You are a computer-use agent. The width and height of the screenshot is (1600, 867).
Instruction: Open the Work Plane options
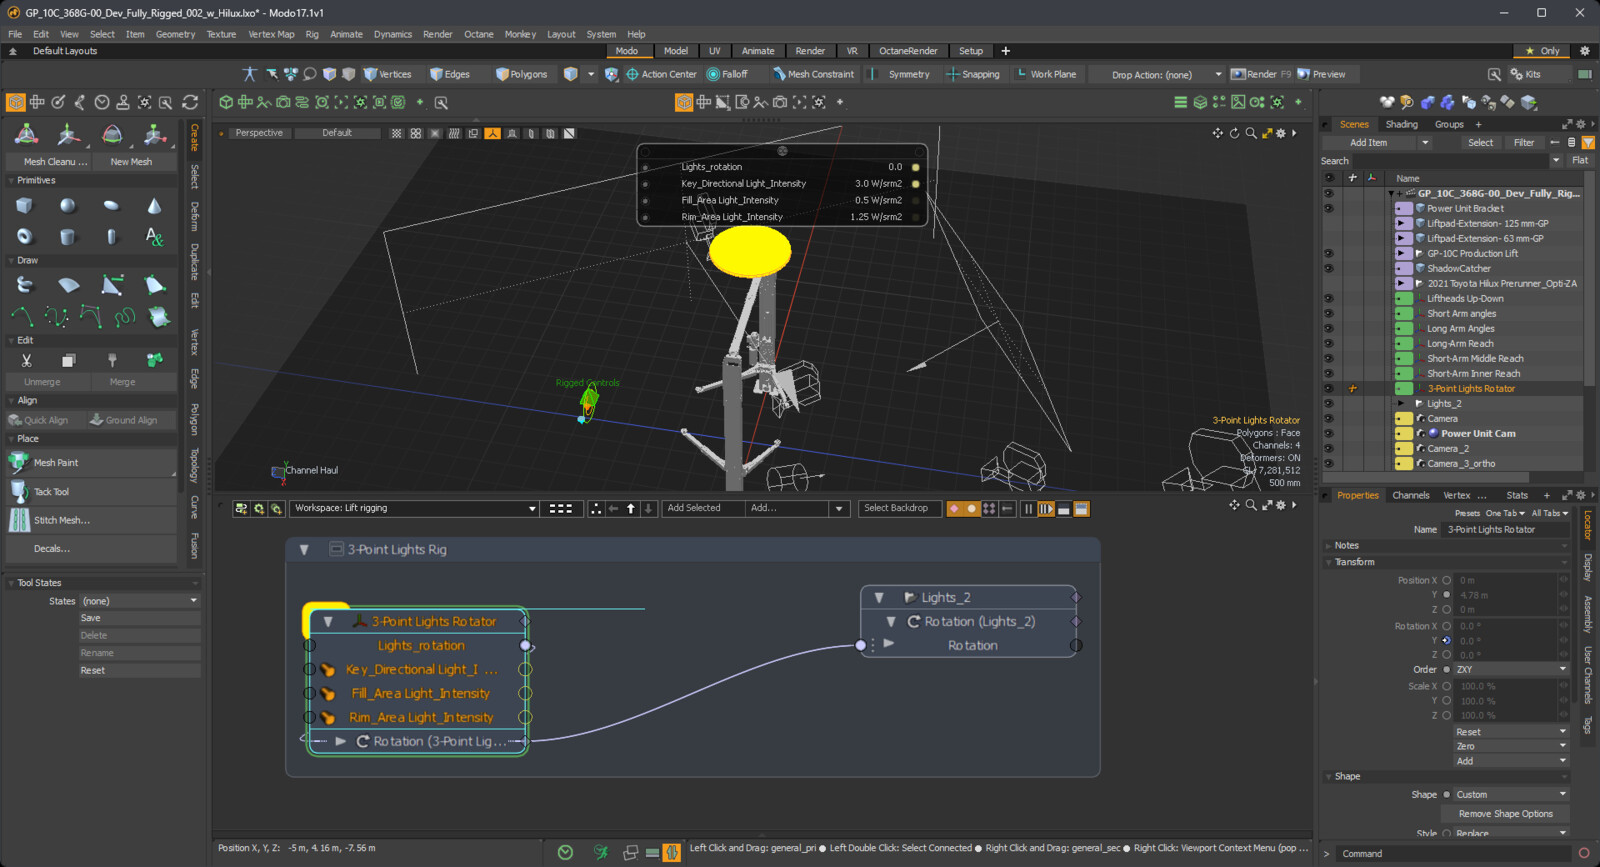coord(1046,74)
